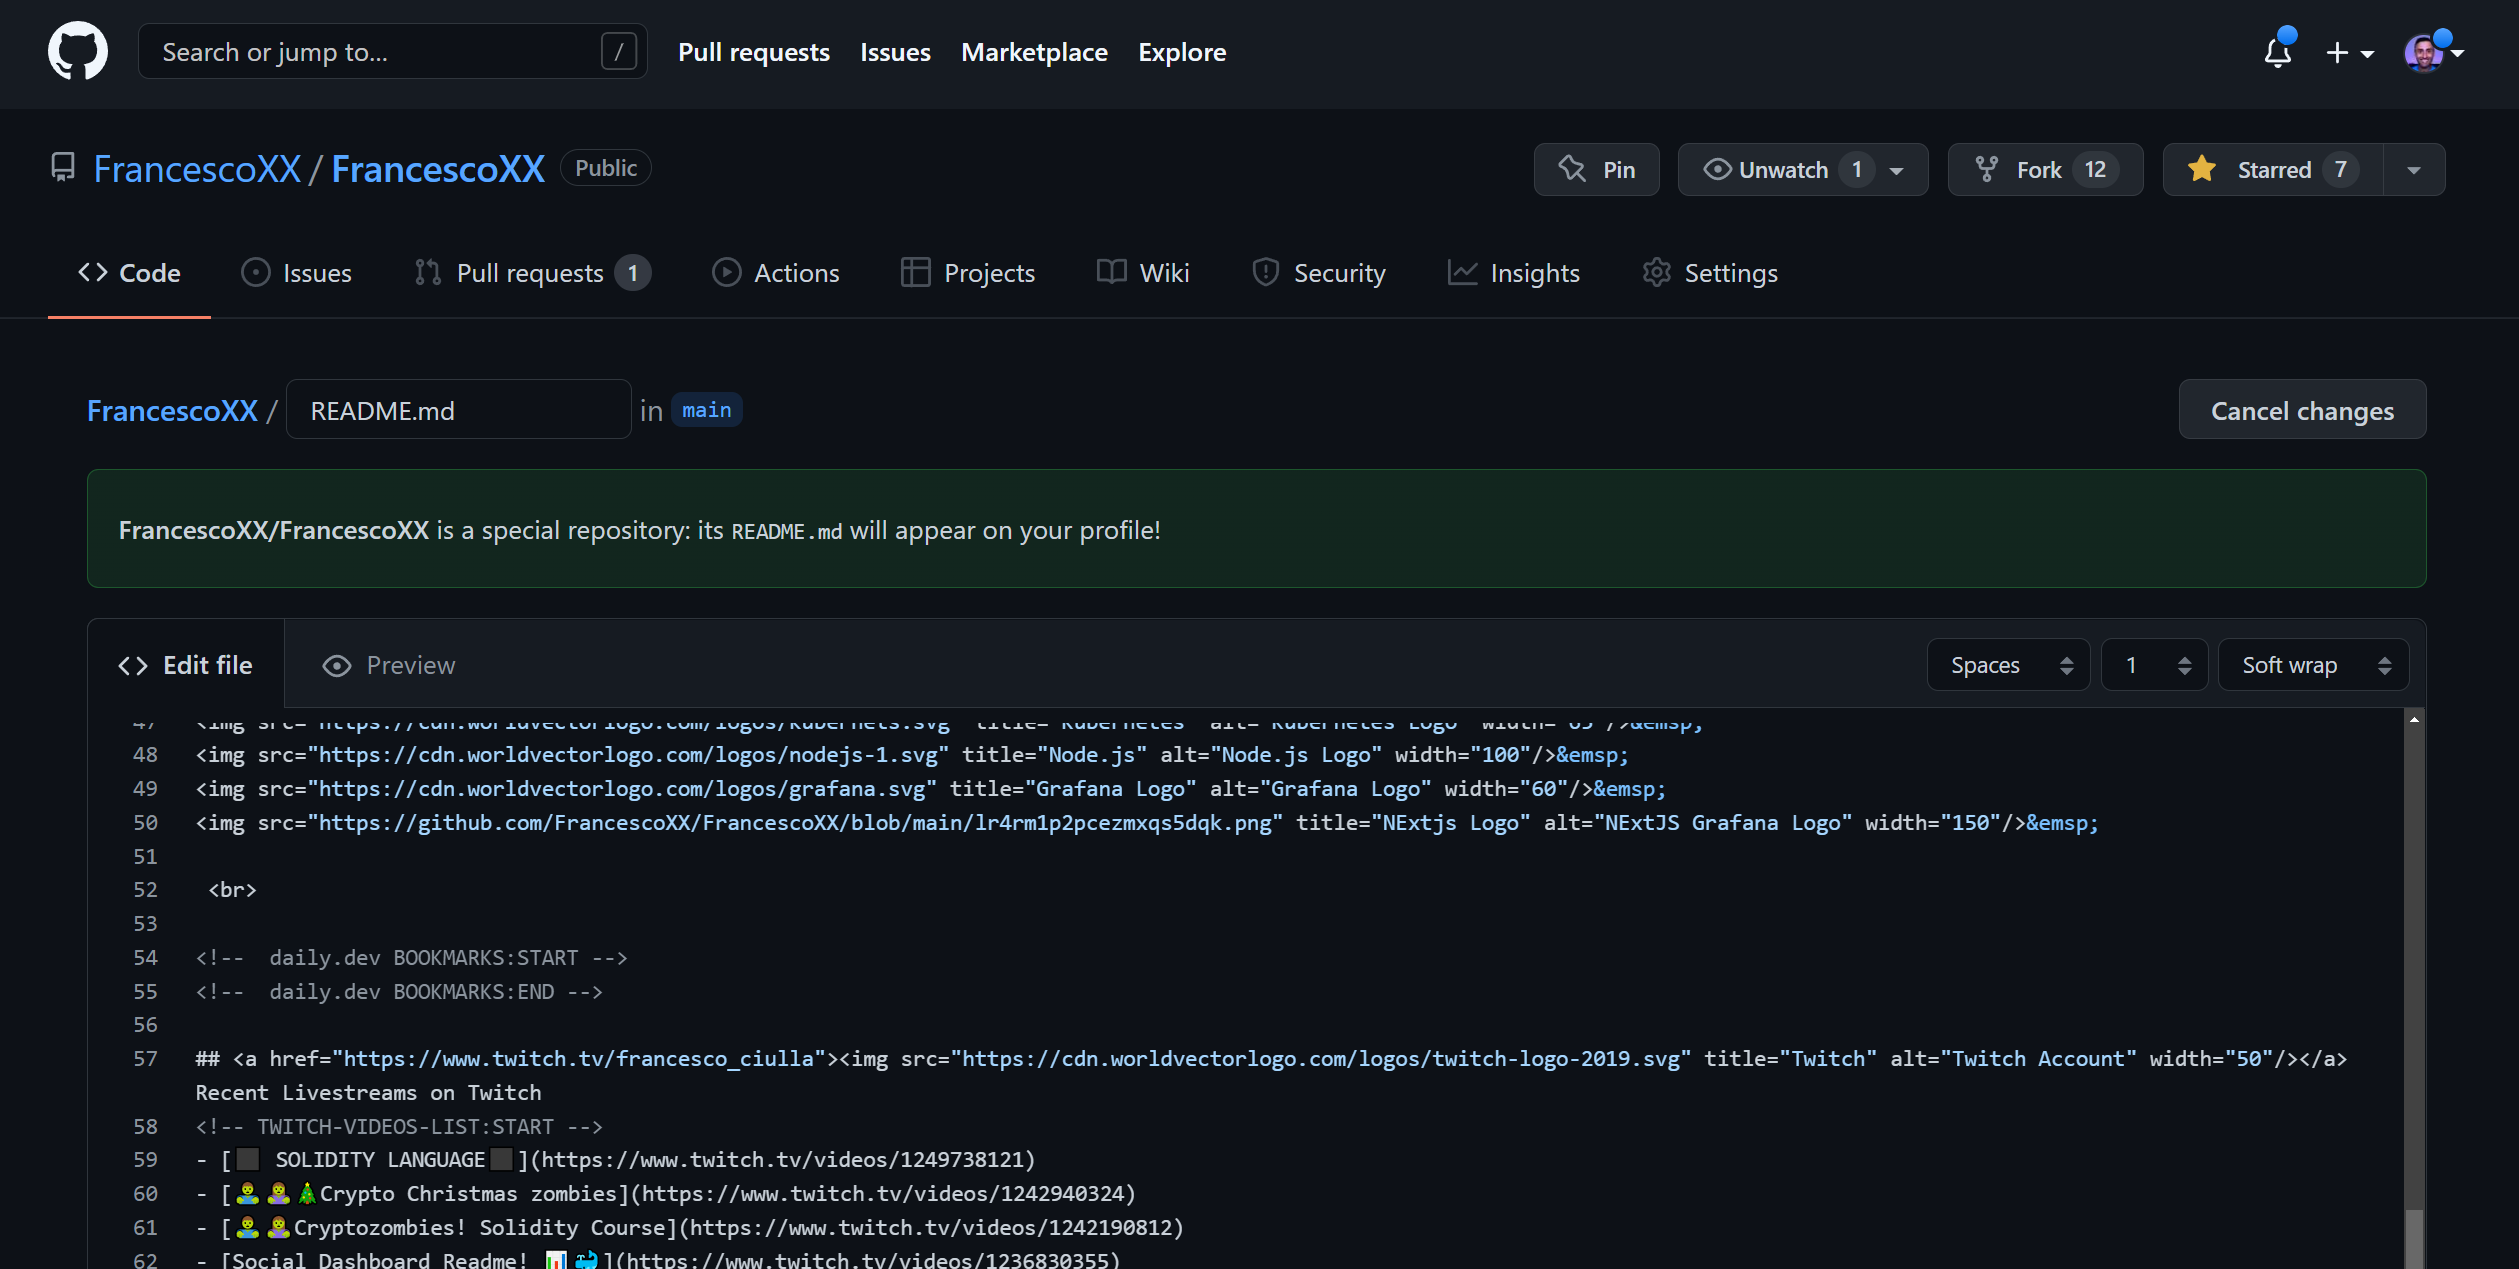The image size is (2519, 1269).
Task: Select the Edit file tab
Action: [186, 665]
